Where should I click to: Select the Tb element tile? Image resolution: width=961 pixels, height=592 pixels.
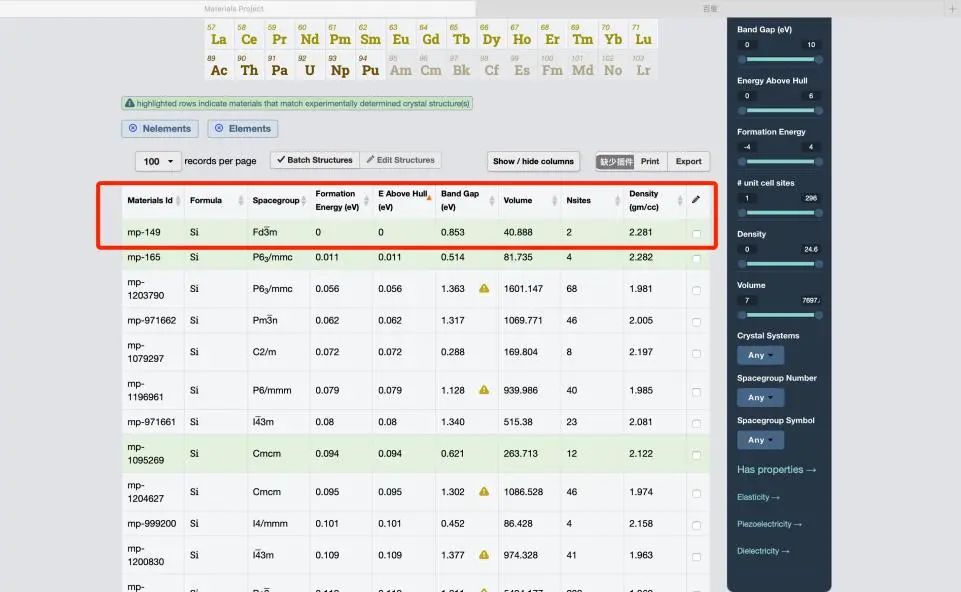click(462, 34)
